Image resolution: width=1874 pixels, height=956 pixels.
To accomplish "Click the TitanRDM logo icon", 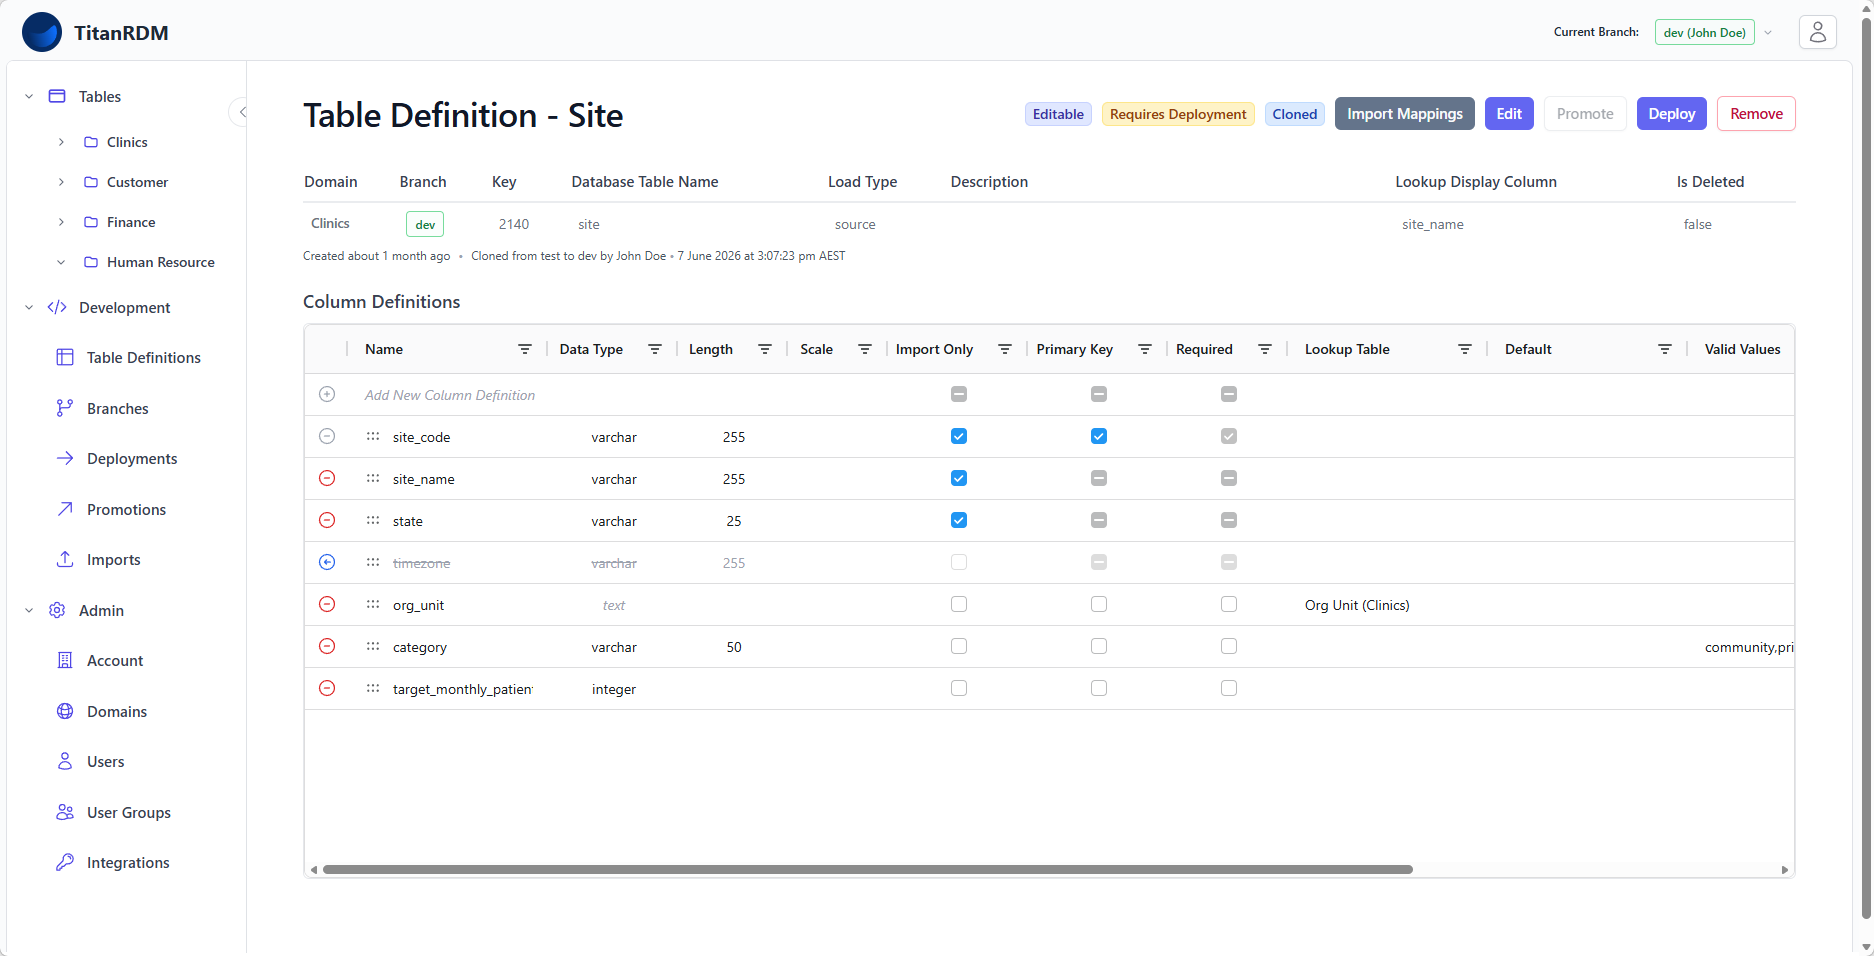I will click(x=42, y=32).
